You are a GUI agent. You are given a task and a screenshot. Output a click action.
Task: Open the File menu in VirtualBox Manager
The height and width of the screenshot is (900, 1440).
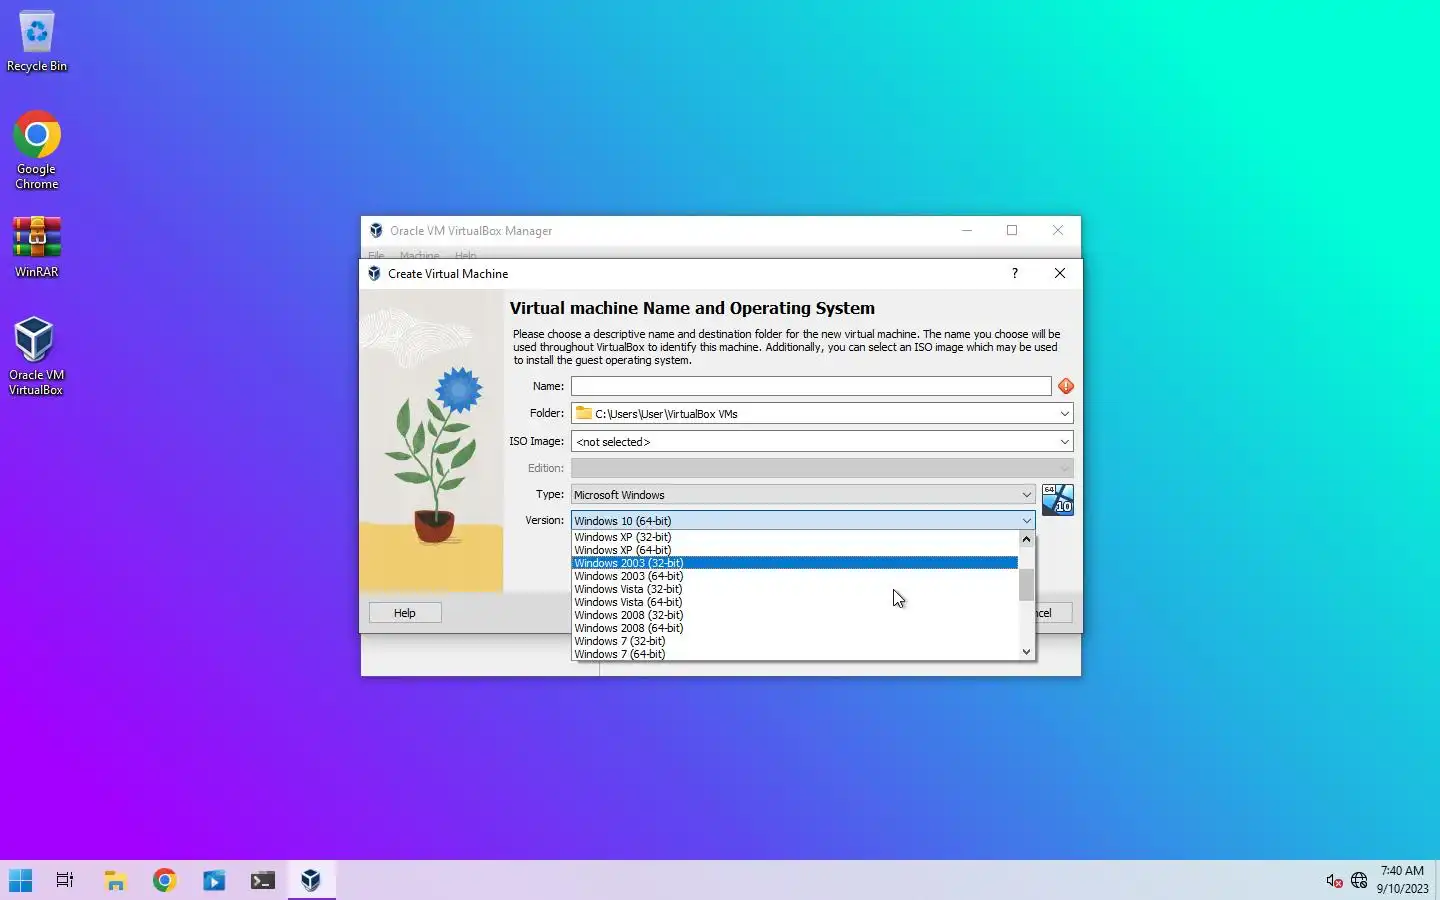click(376, 256)
